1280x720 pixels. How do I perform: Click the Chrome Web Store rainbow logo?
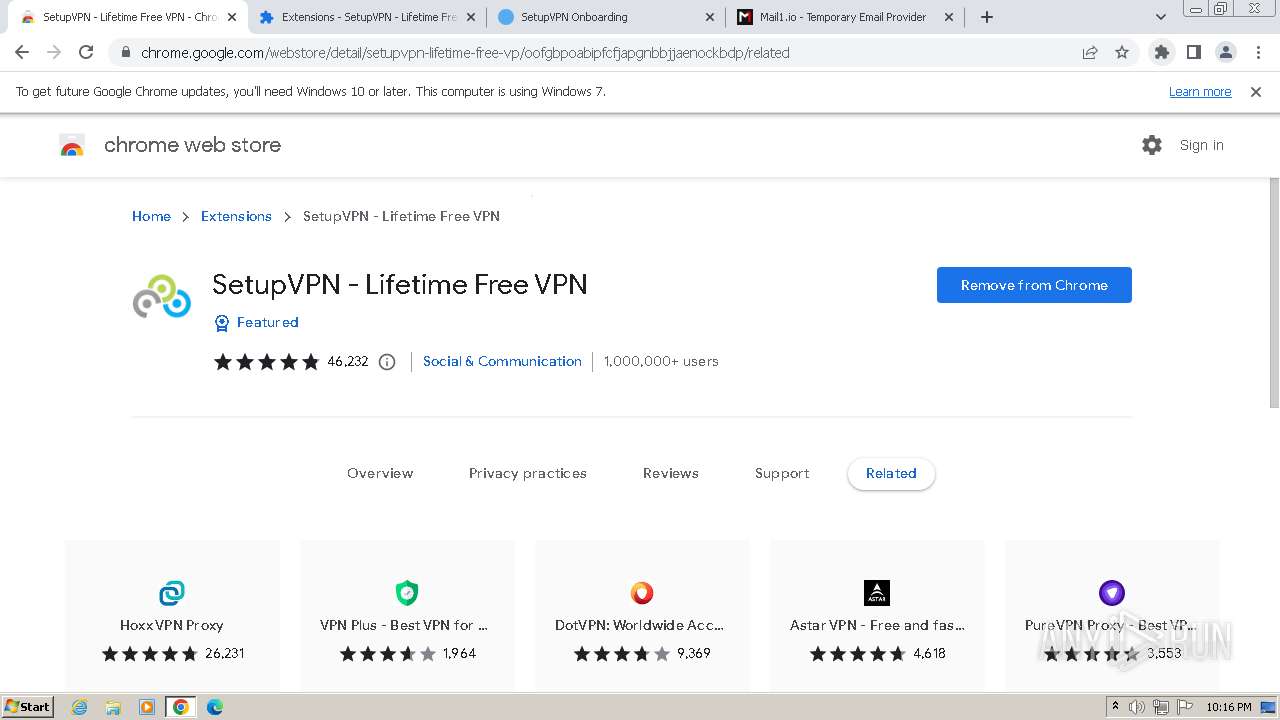72,146
